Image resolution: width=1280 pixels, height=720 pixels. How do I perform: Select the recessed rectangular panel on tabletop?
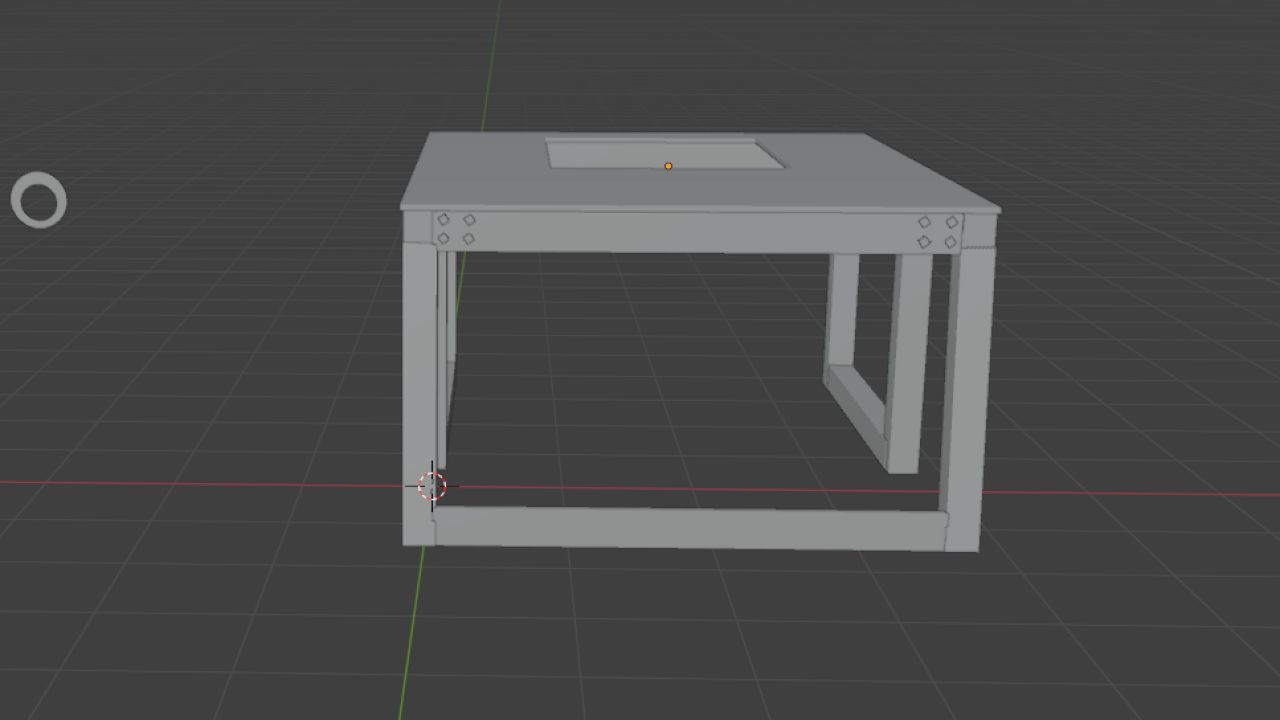[665, 154]
